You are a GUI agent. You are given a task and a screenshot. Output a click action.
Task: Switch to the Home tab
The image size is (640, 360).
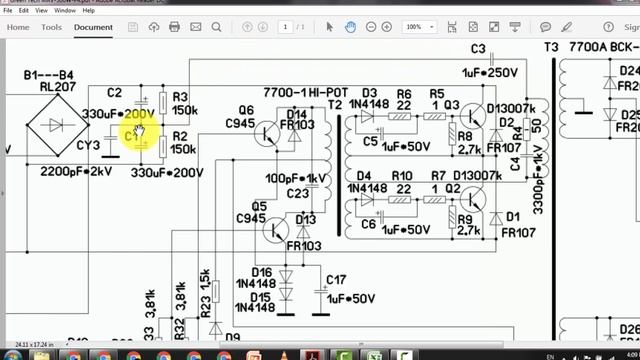coord(18,27)
